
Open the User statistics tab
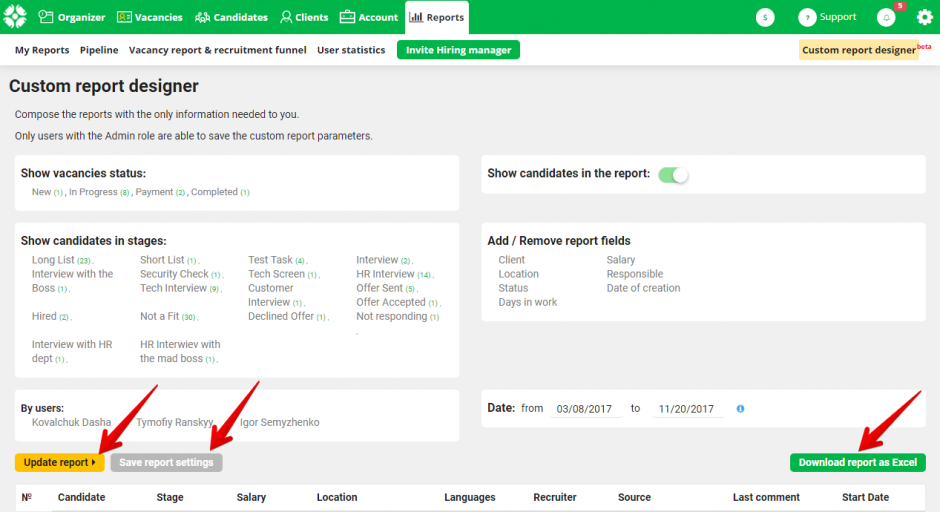(351, 50)
